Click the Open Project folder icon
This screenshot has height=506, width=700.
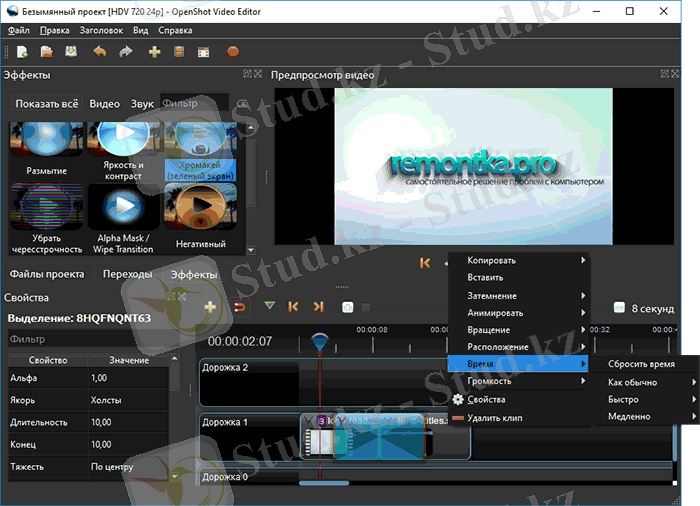click(x=47, y=51)
